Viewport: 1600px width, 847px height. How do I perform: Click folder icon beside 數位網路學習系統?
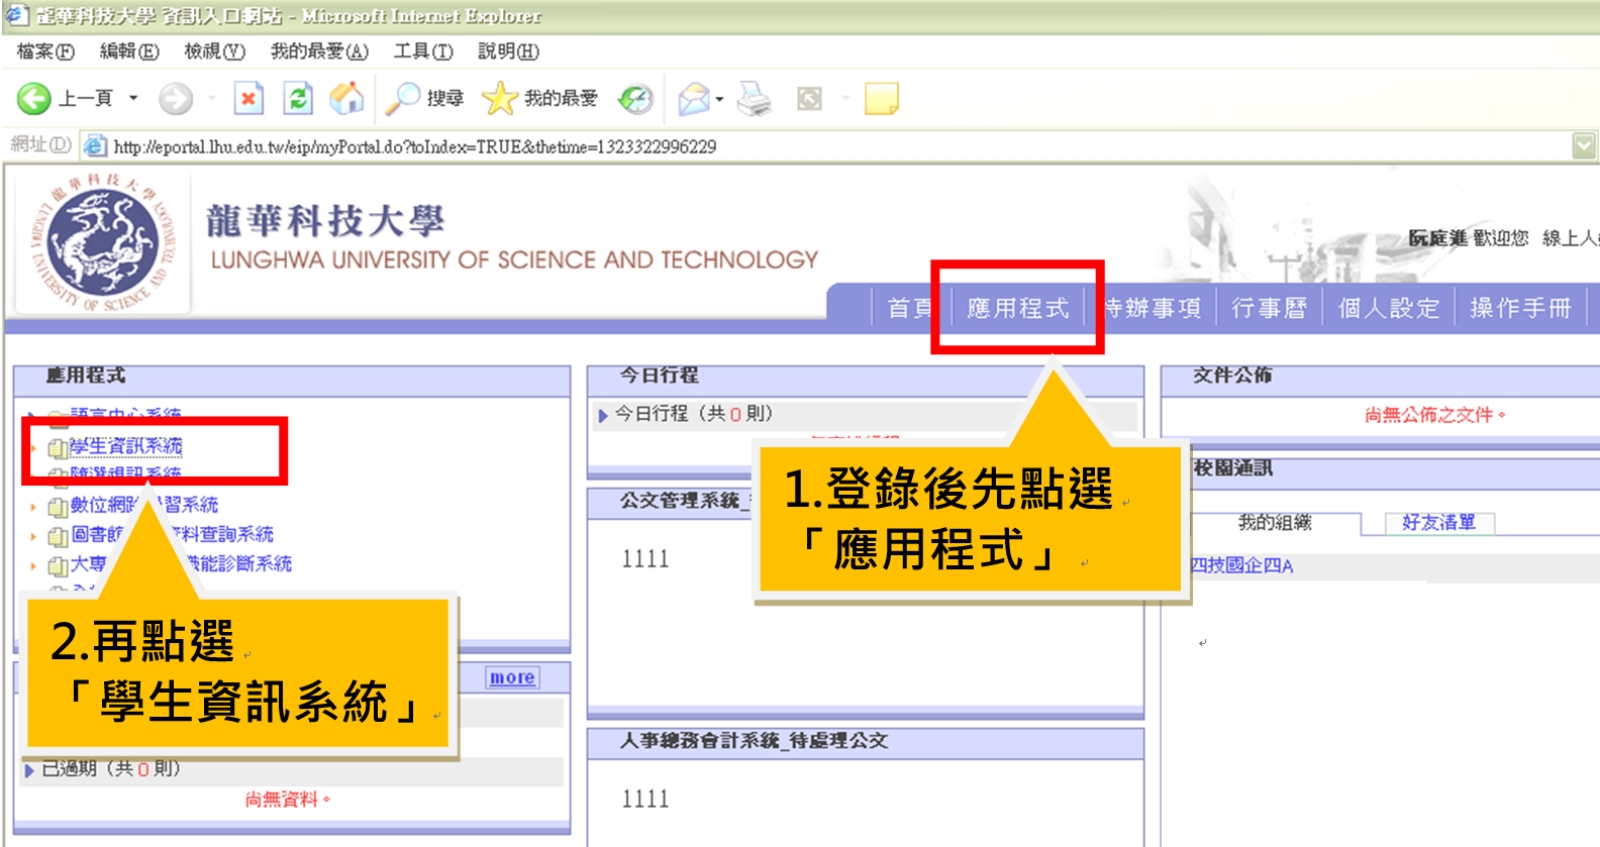tap(58, 507)
